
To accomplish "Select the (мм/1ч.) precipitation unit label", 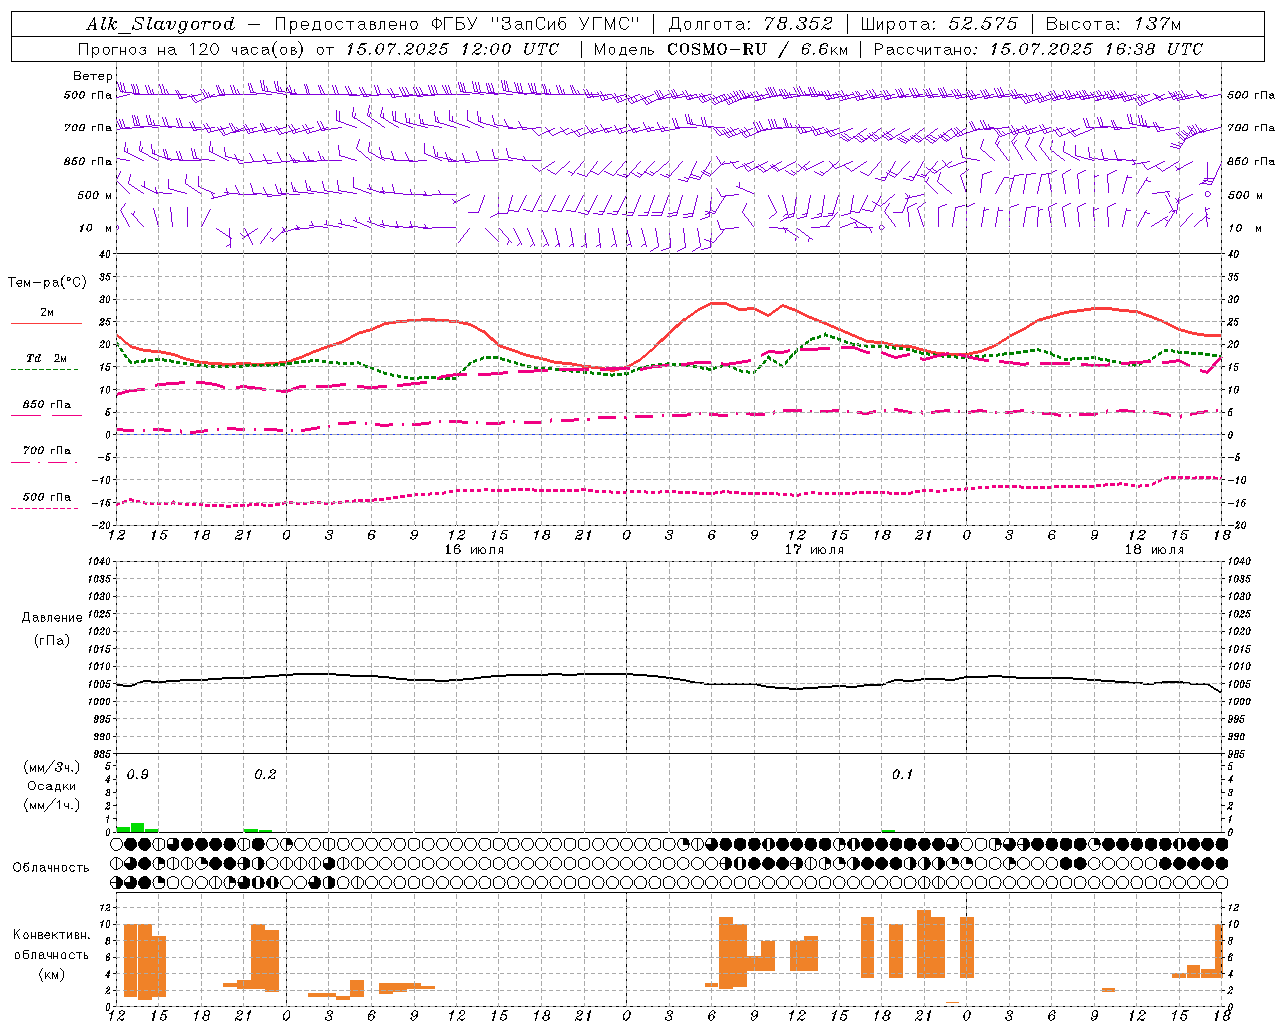I will [52, 805].
